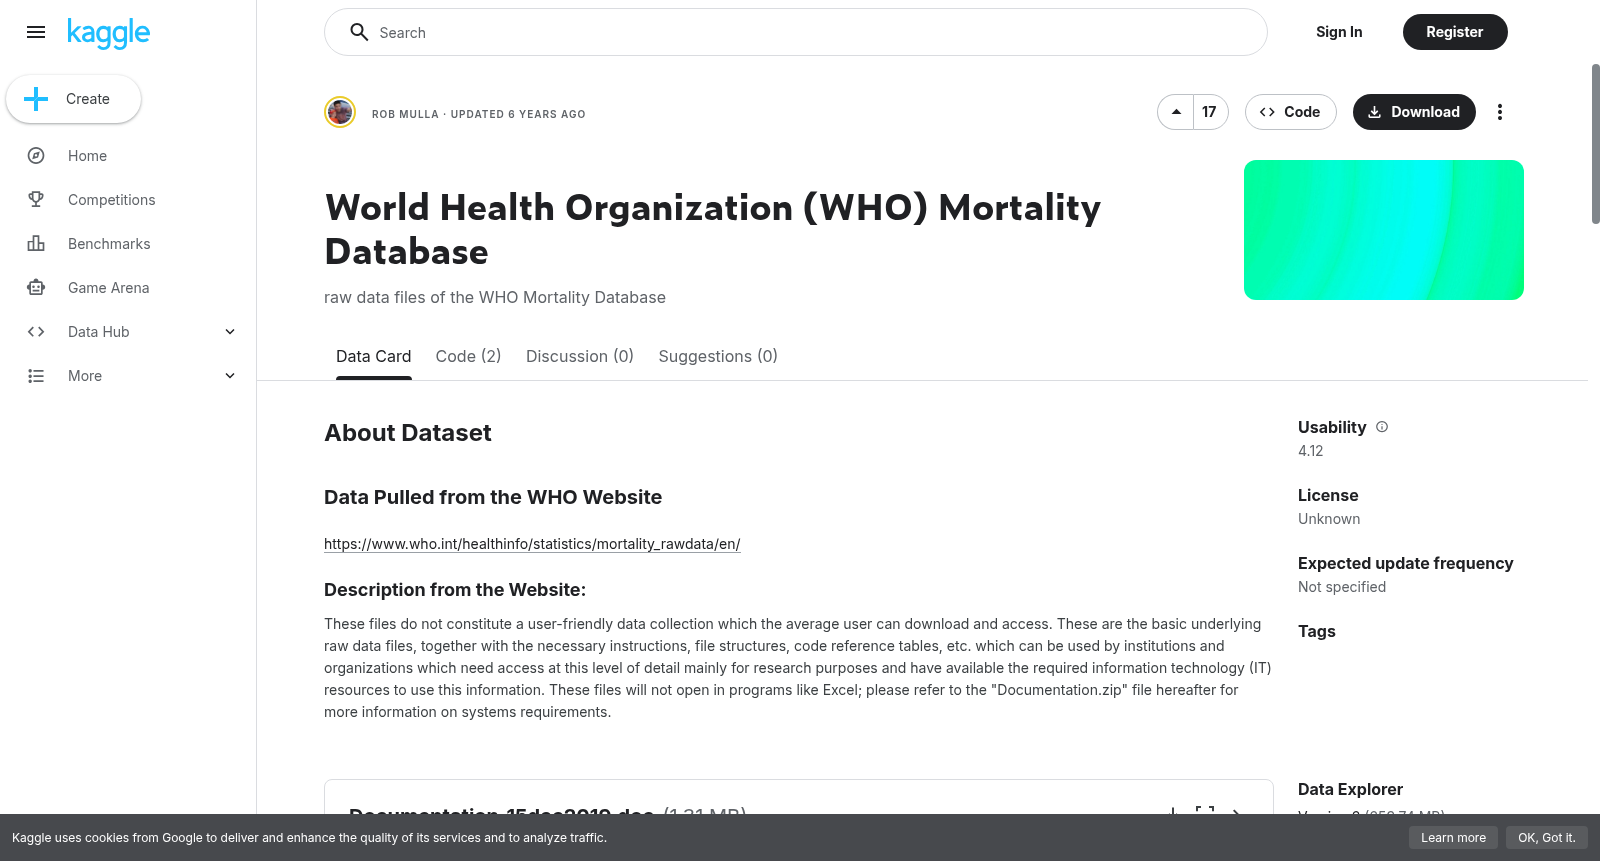Click the 'Tags' label
This screenshot has width=1600, height=861.
point(1317,631)
